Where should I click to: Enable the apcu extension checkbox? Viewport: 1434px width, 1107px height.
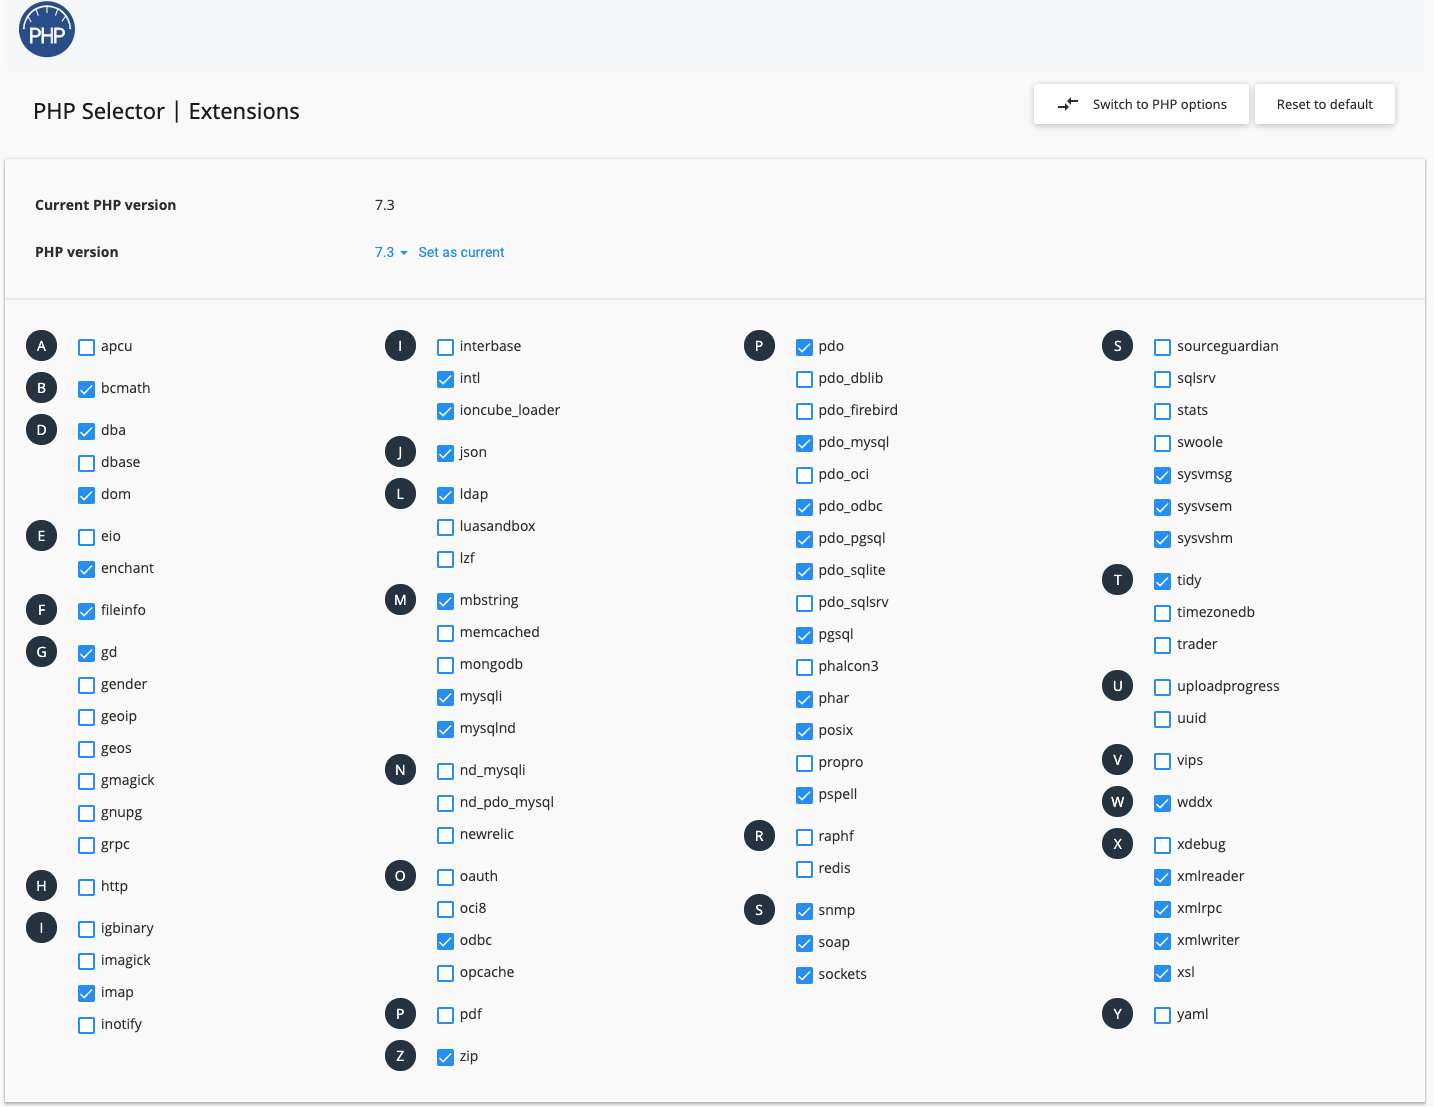point(87,347)
